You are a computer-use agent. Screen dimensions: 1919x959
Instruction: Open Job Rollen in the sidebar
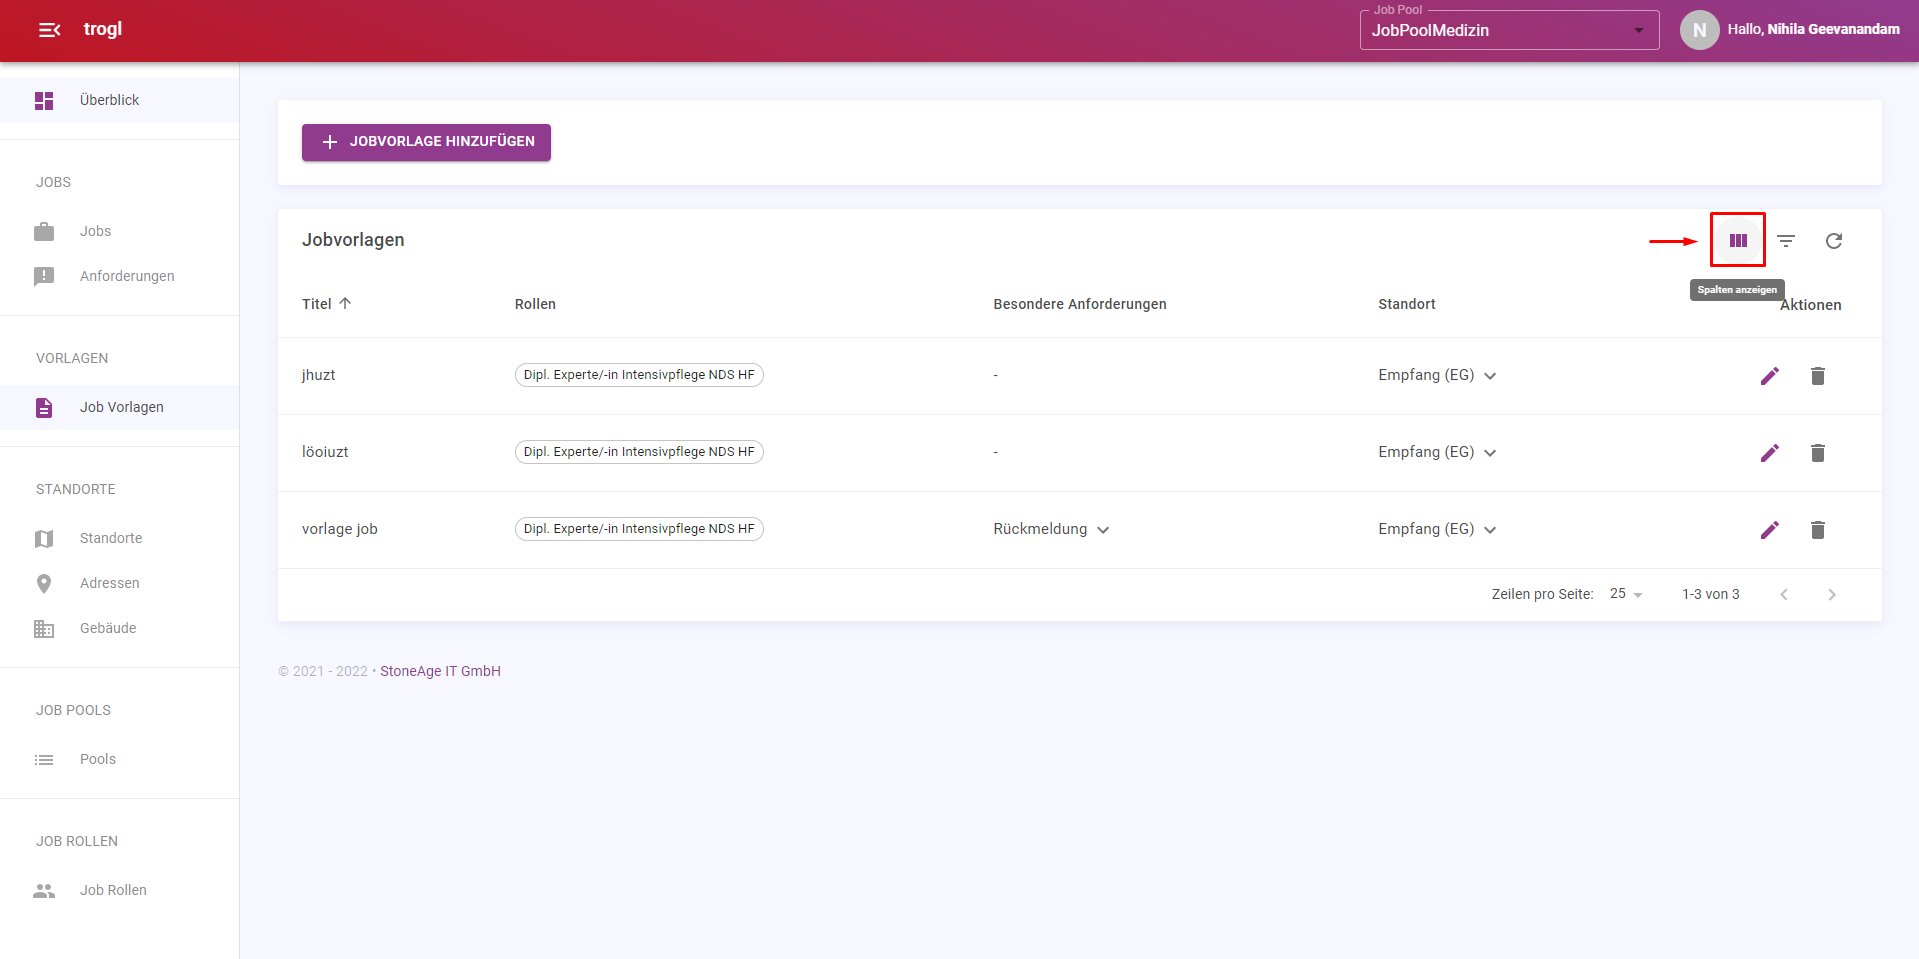pos(119,890)
